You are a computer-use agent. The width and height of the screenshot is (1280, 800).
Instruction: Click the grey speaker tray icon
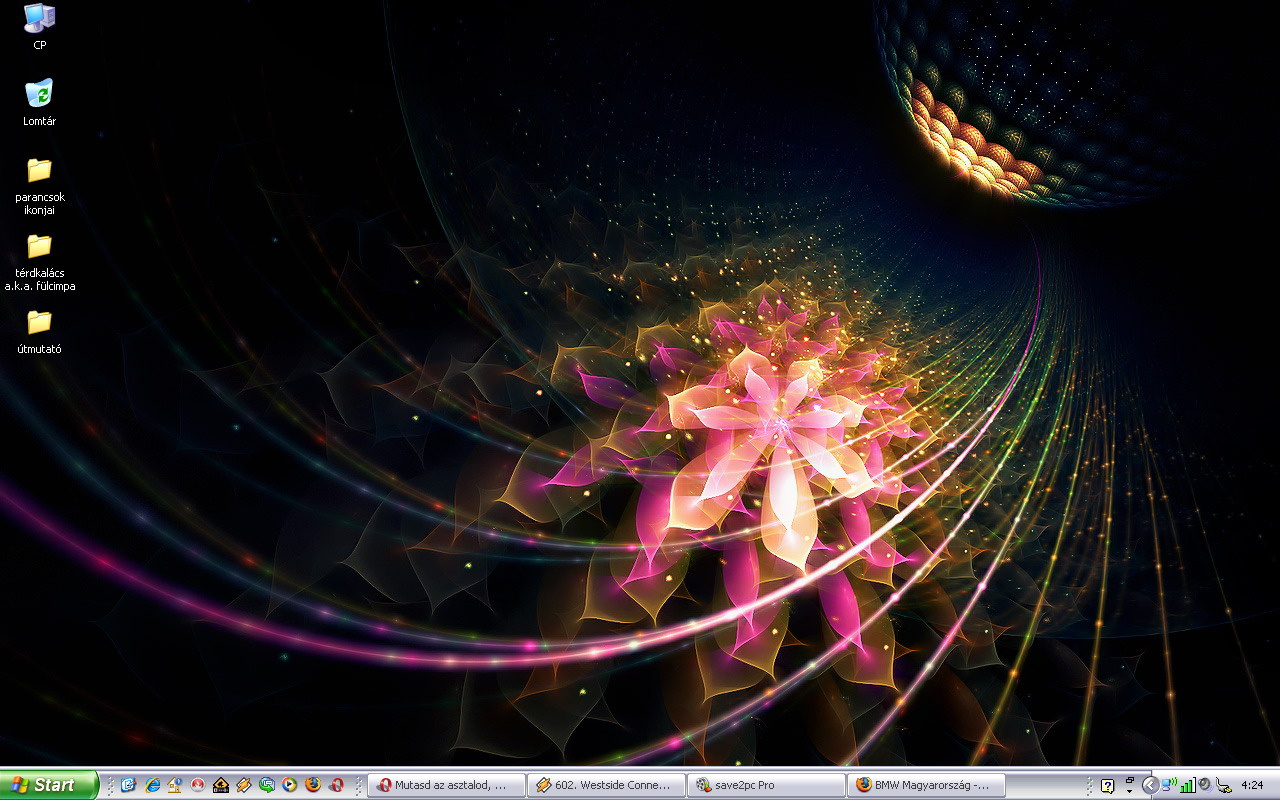(x=1205, y=785)
